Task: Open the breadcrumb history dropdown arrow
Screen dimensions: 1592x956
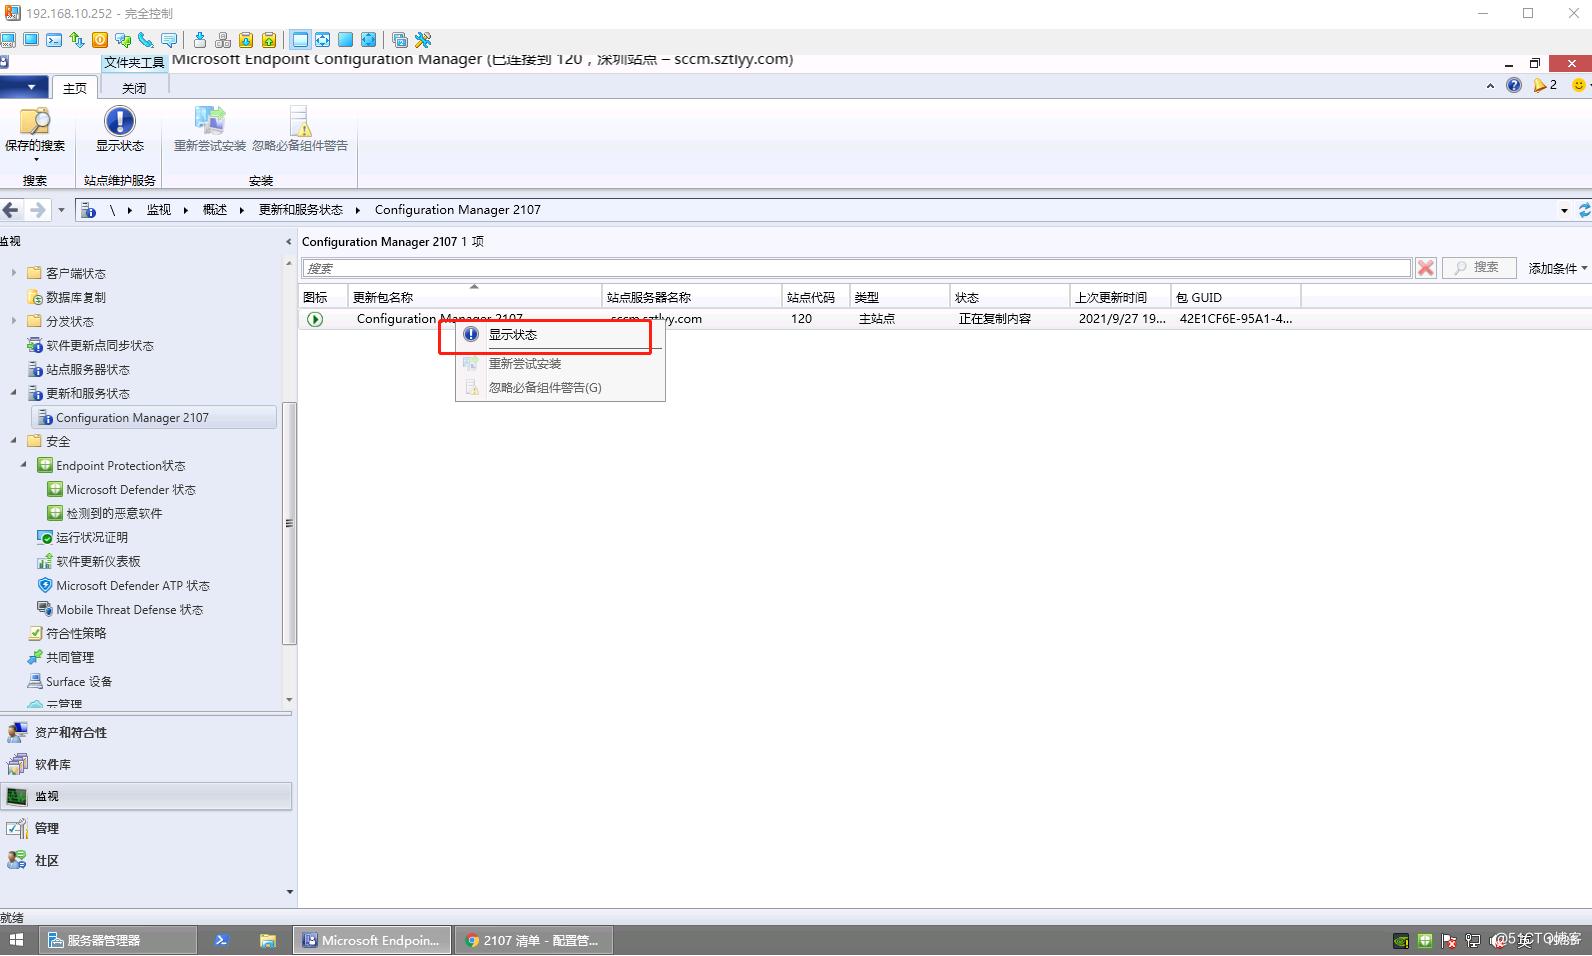Action: tap(1564, 210)
